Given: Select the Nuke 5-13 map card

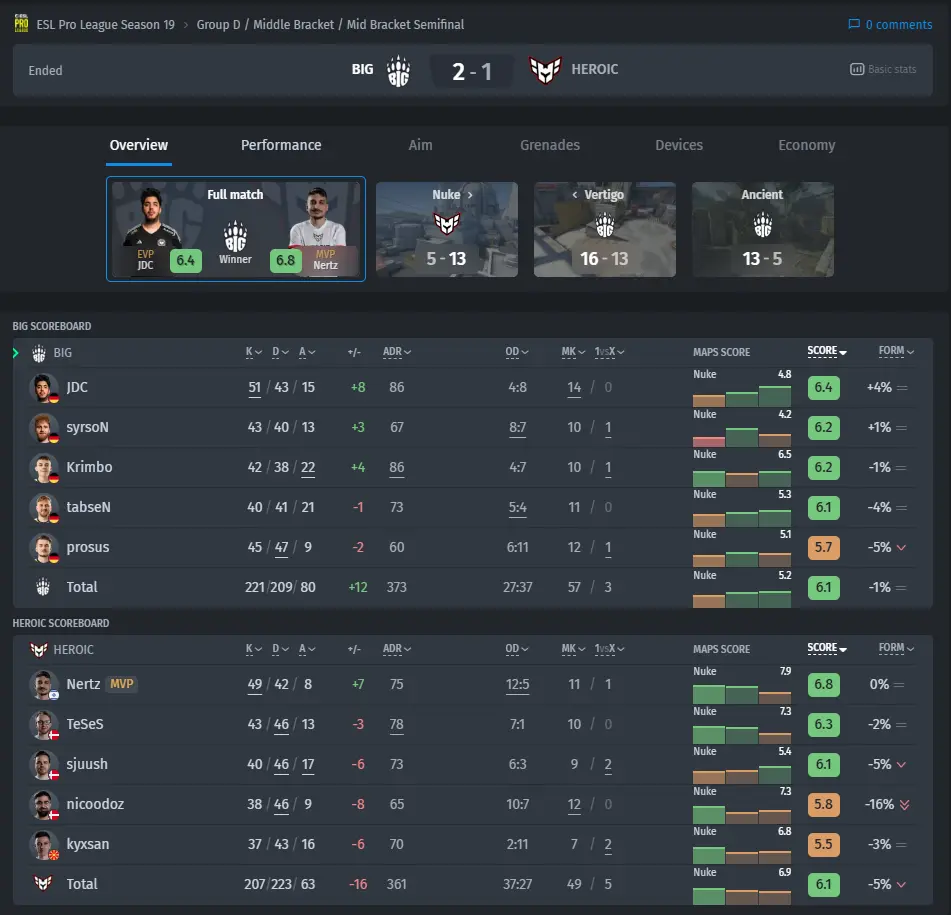Looking at the screenshot, I should tap(447, 230).
